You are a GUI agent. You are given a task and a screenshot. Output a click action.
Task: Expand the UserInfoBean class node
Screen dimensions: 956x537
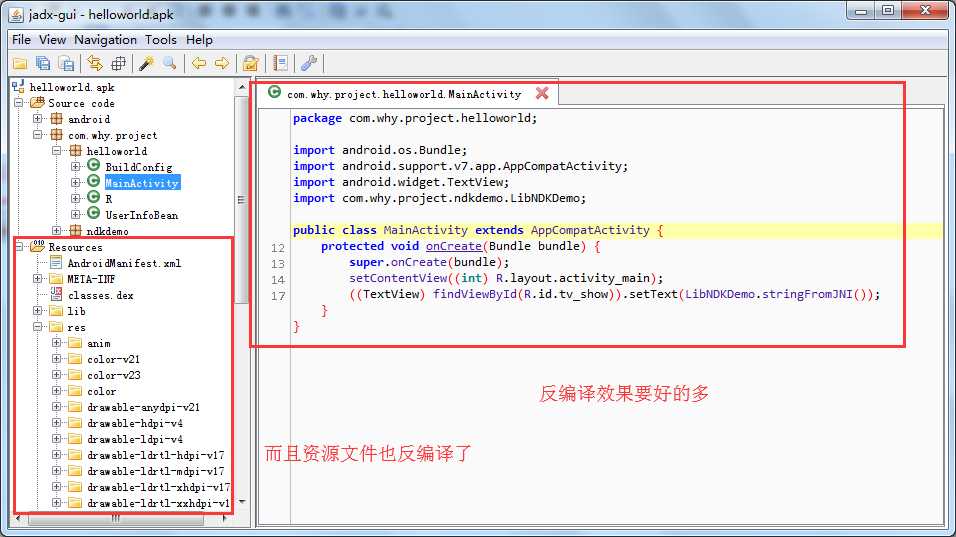[76, 215]
